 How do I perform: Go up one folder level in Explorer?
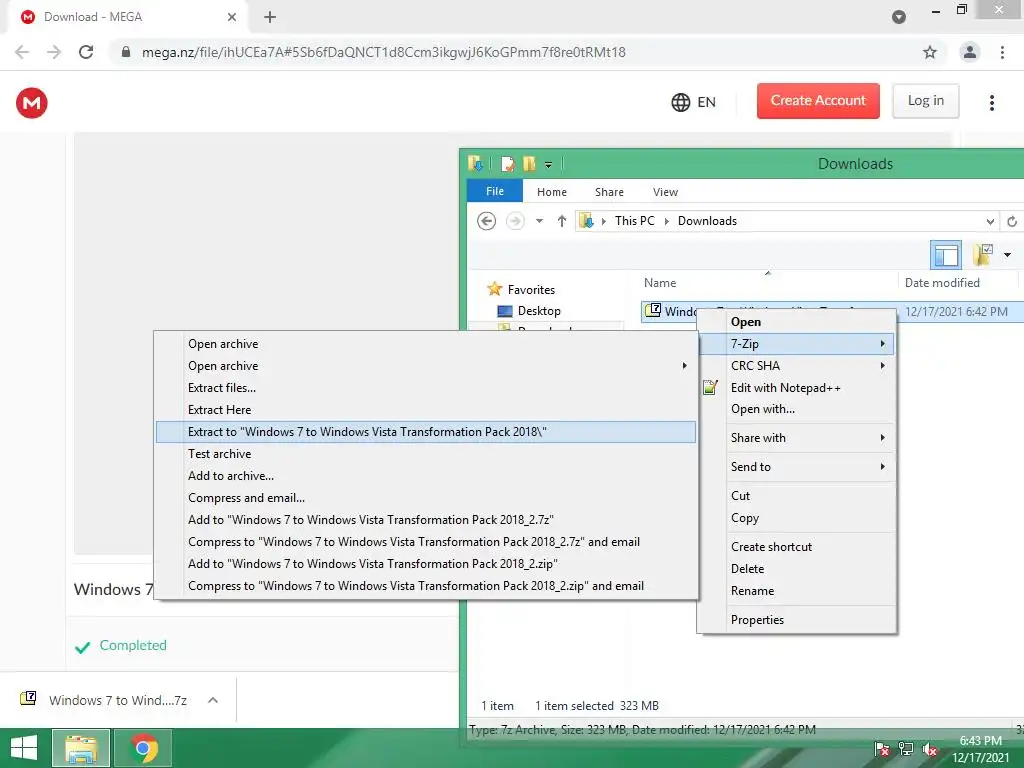(x=562, y=221)
